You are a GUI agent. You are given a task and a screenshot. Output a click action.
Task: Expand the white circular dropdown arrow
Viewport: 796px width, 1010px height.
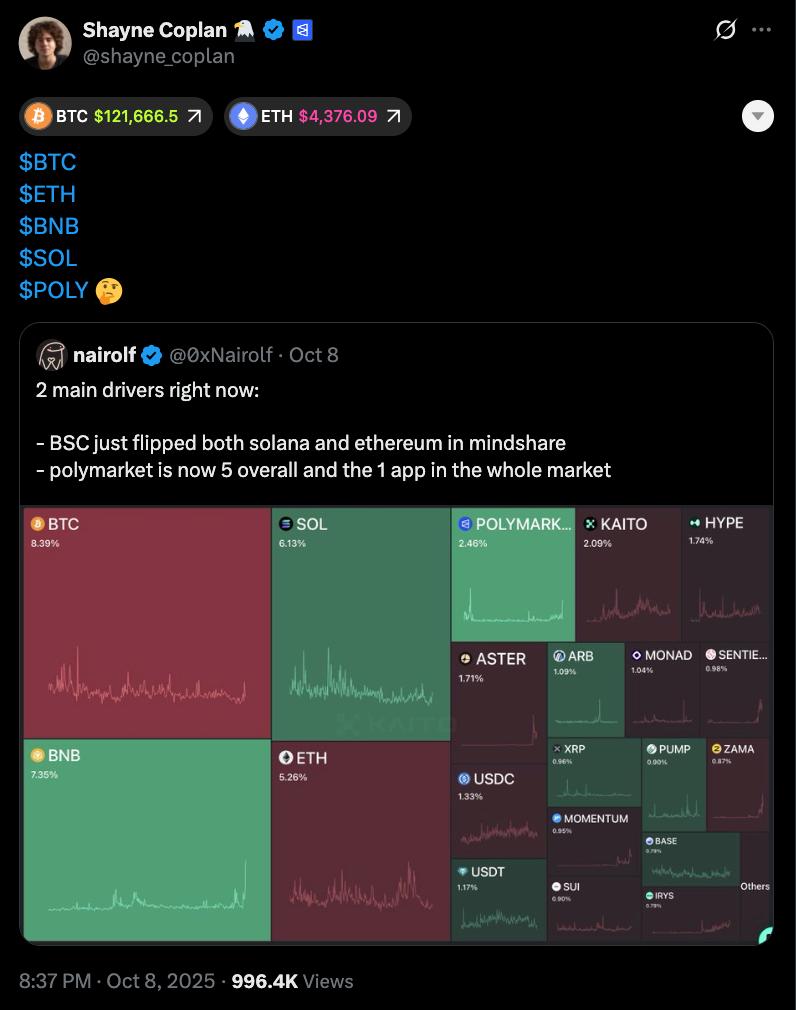[x=757, y=117]
